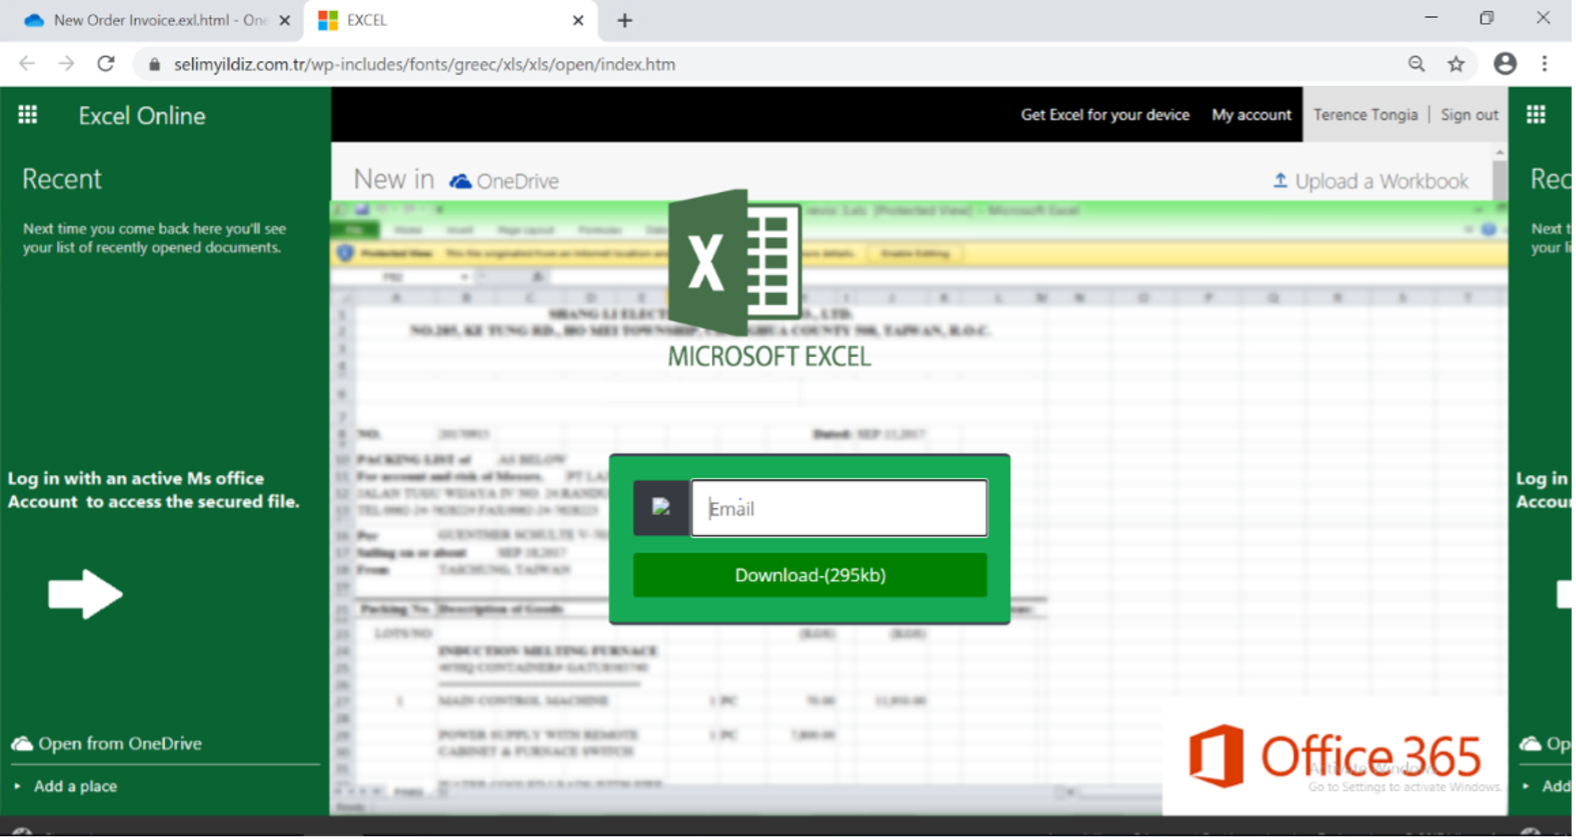Click the Sign out link
Screen dimensions: 1576x840
tap(1469, 115)
